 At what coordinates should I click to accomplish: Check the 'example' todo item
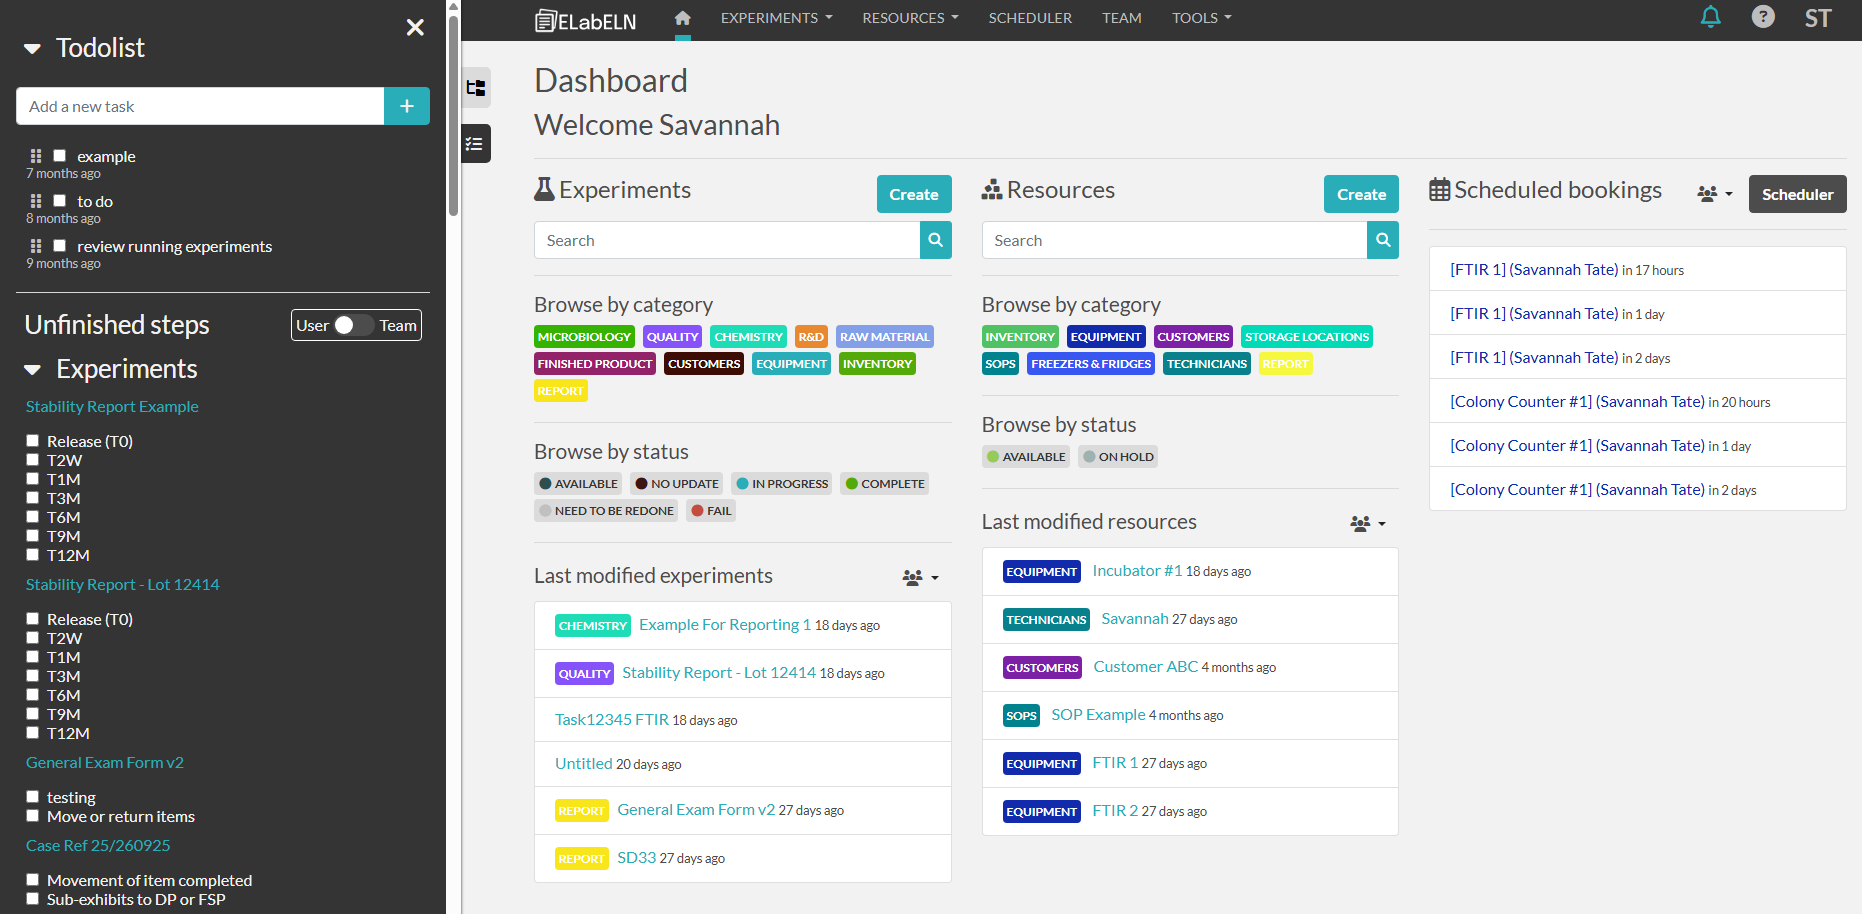60,156
